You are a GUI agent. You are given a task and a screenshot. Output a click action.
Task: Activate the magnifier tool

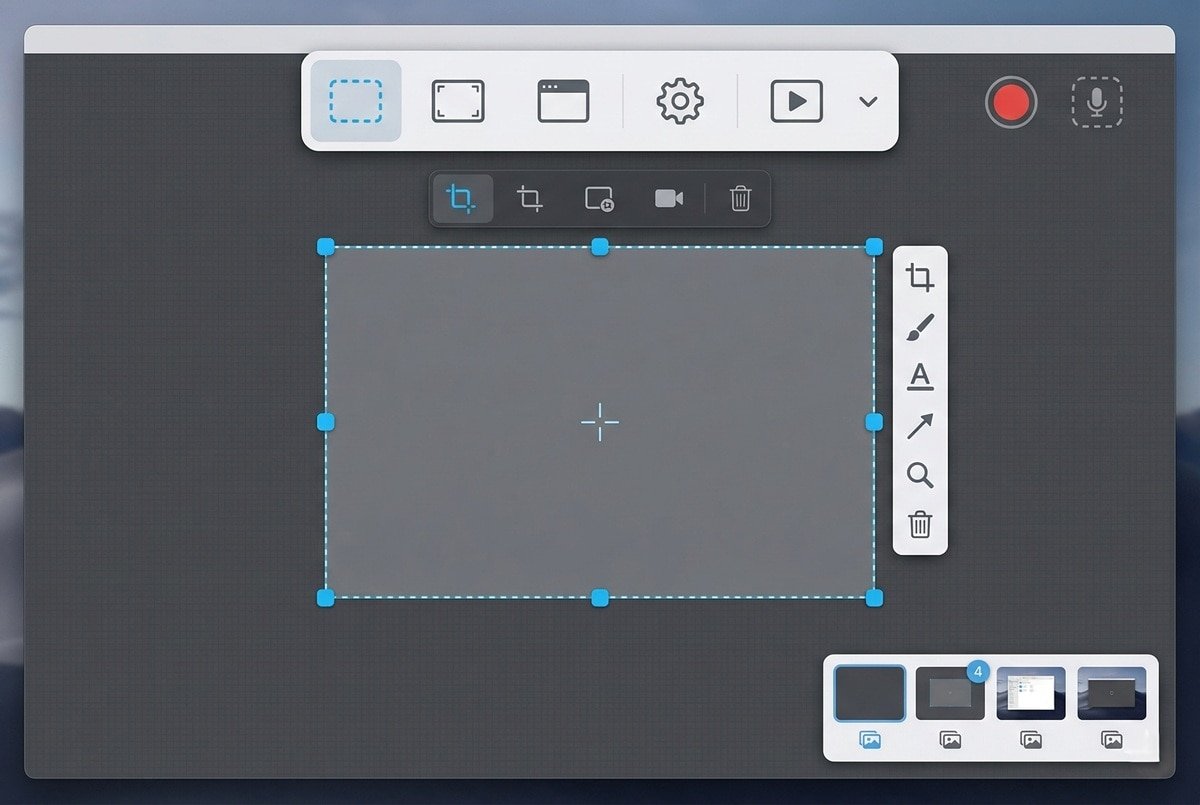[x=920, y=475]
